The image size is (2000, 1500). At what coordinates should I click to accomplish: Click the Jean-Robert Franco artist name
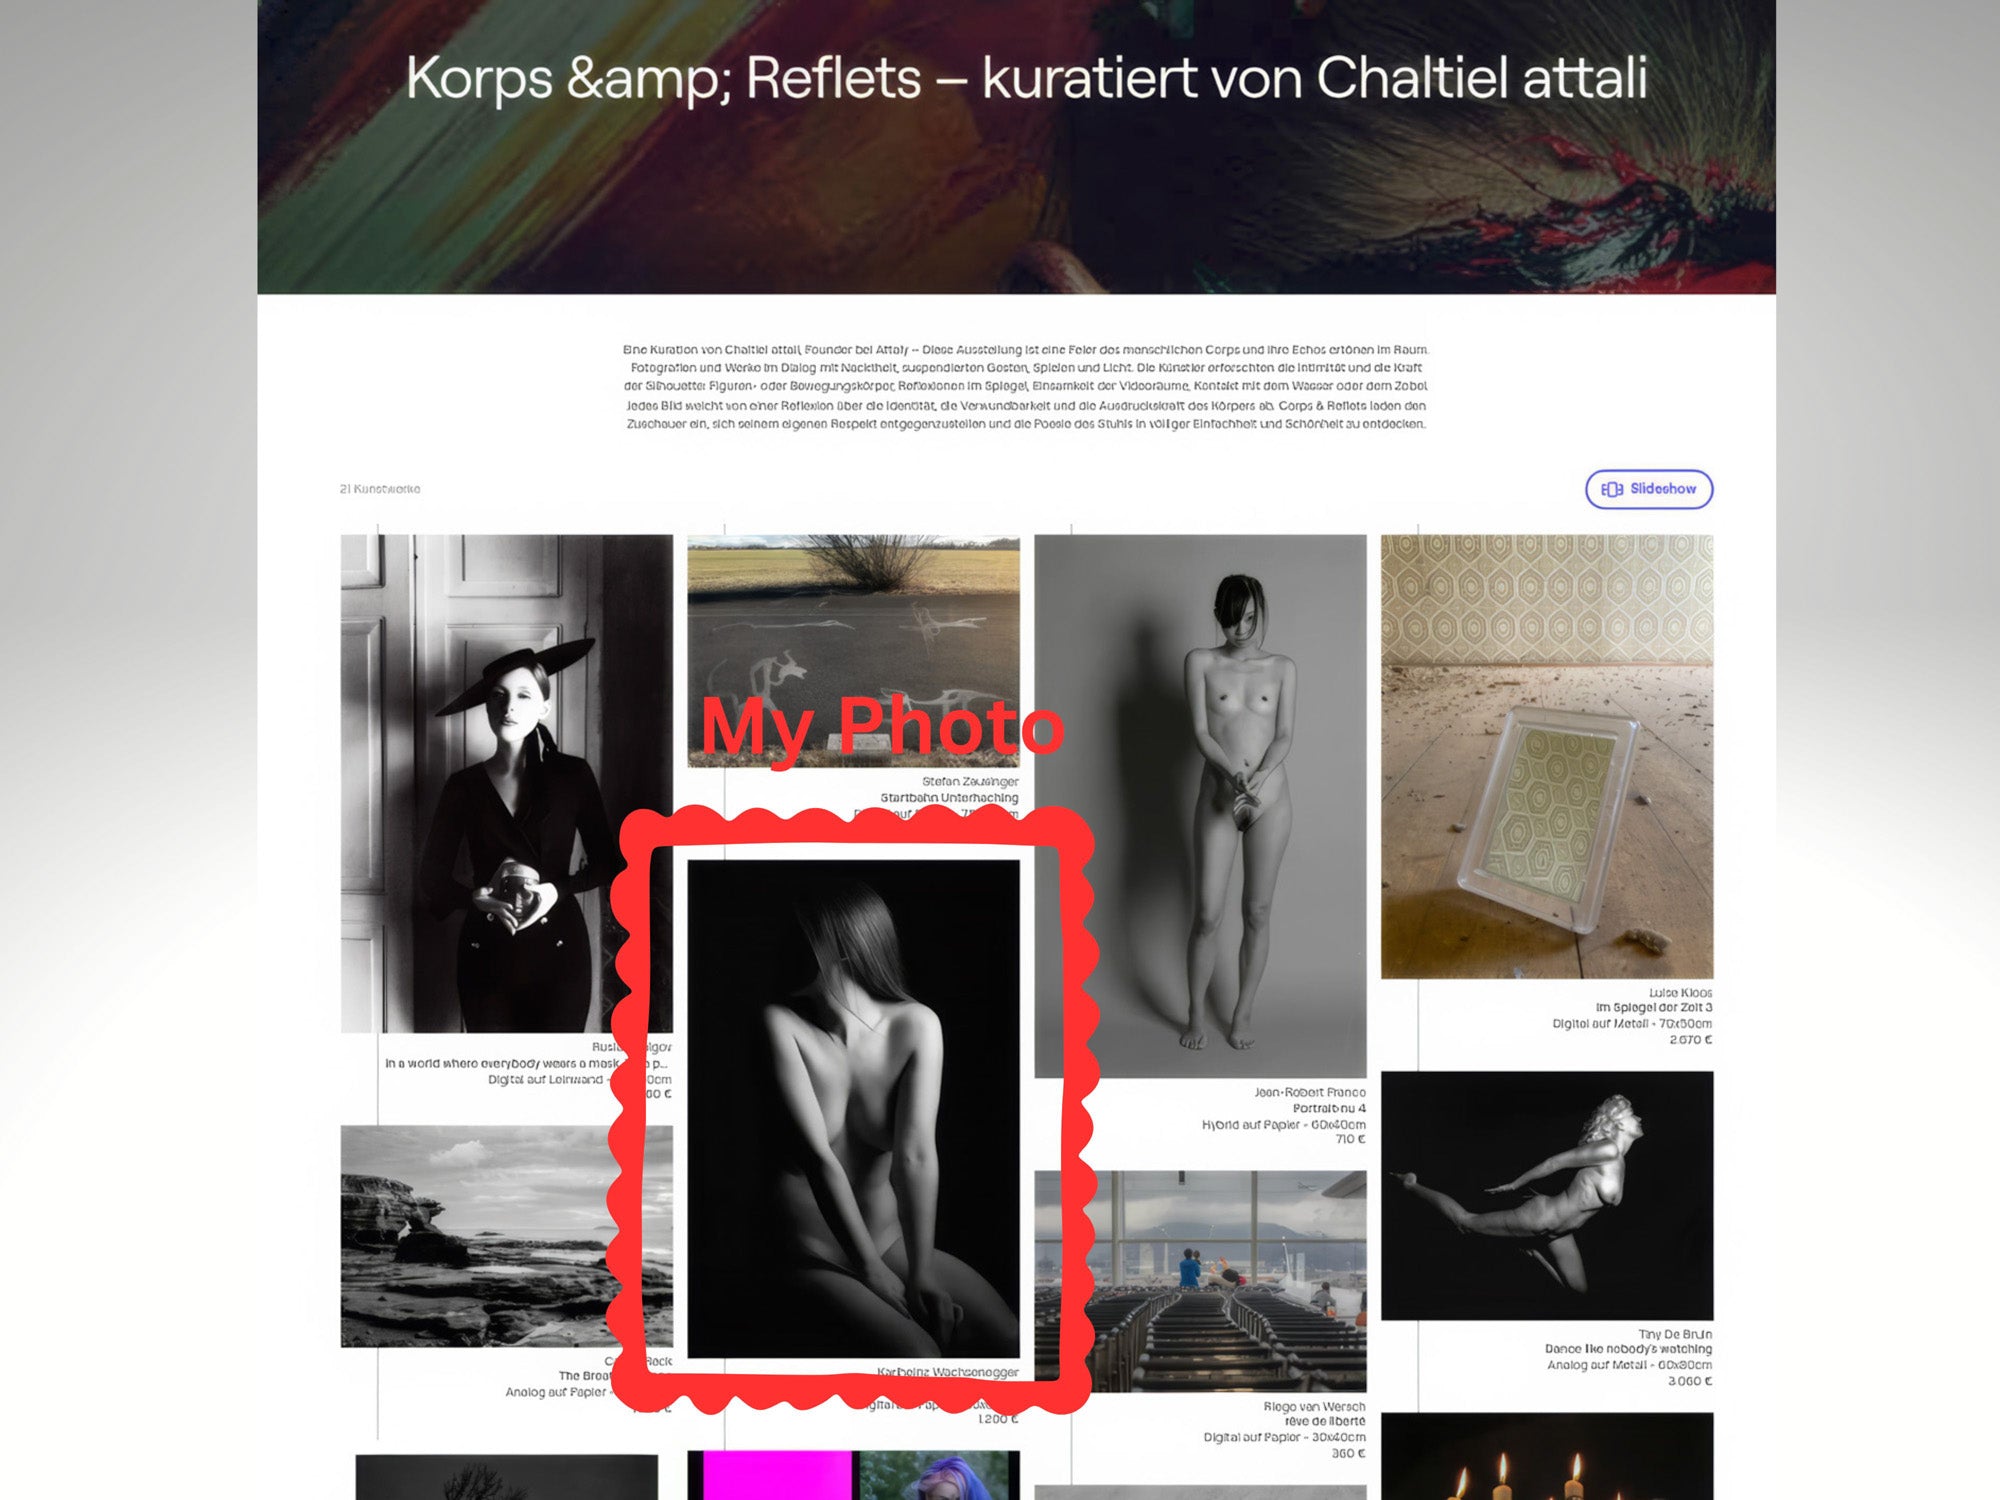pyautogui.click(x=1310, y=1092)
